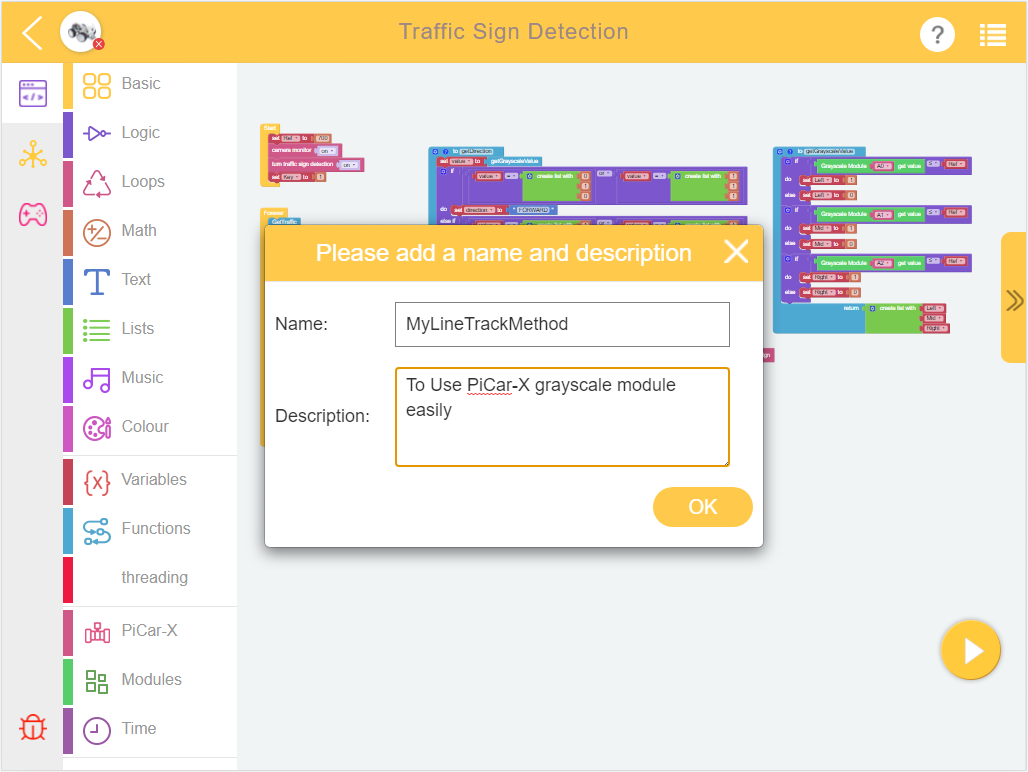Image resolution: width=1028 pixels, height=772 pixels.
Task: Open the list menu icon top right
Action: (993, 35)
